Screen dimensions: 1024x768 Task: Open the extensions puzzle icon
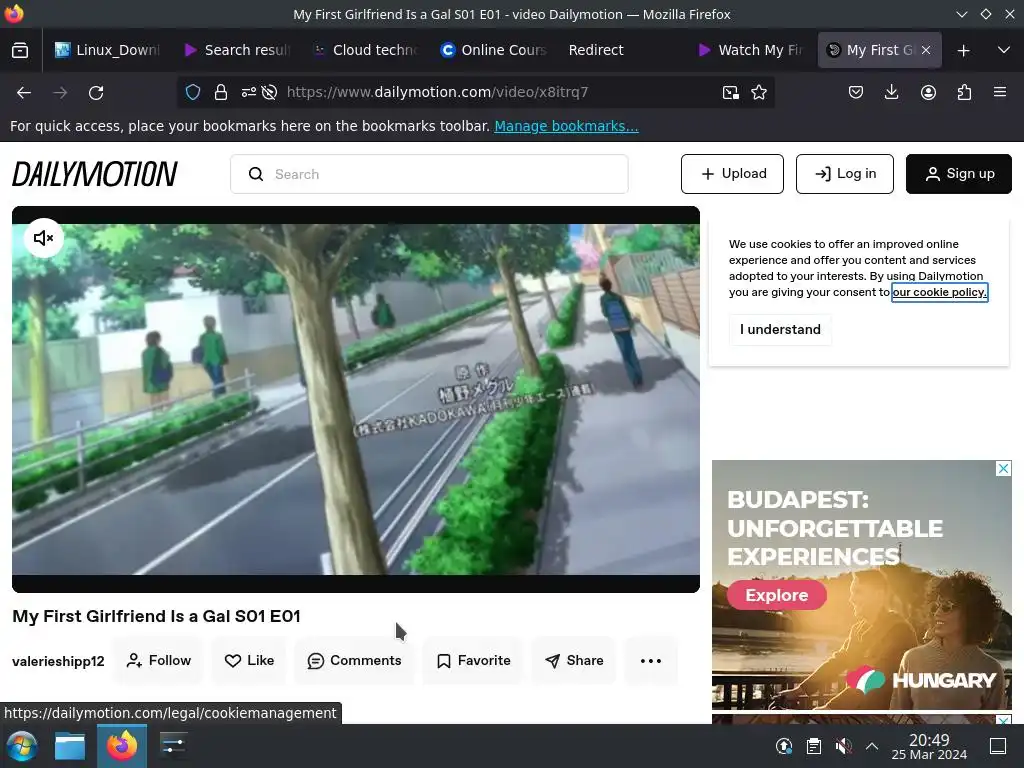tap(964, 93)
